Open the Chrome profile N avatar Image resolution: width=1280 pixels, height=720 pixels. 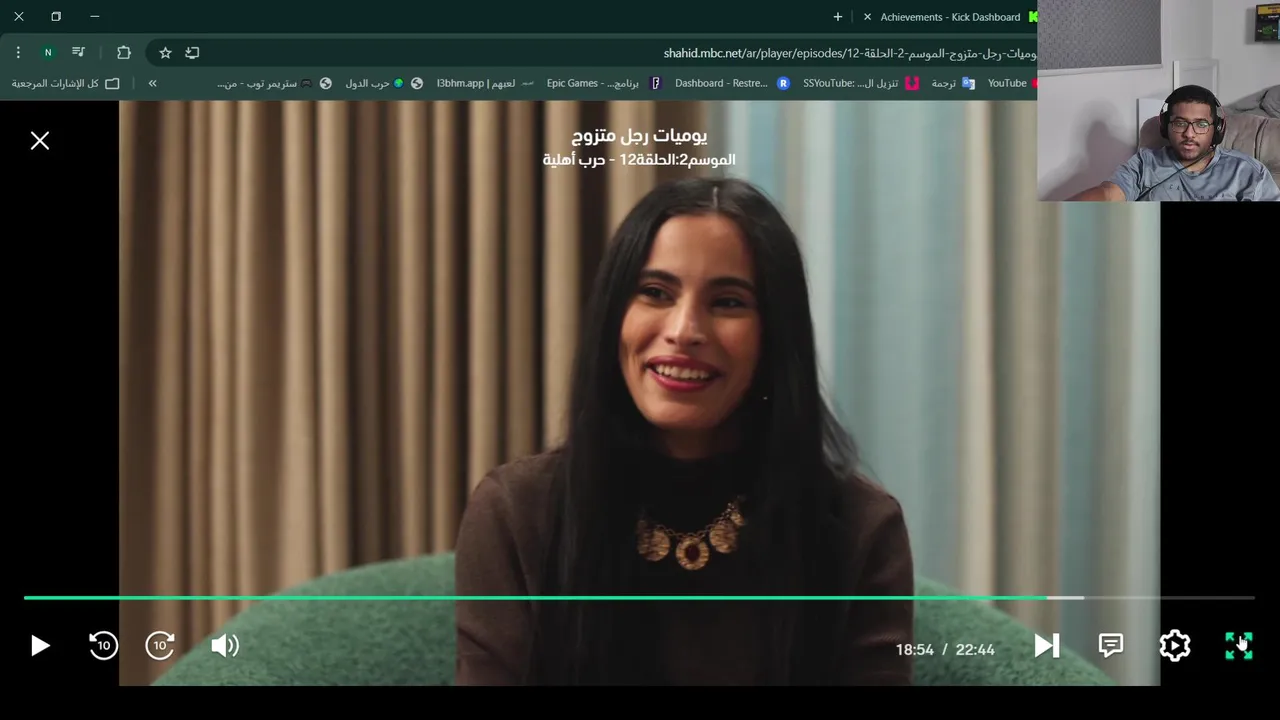(47, 52)
